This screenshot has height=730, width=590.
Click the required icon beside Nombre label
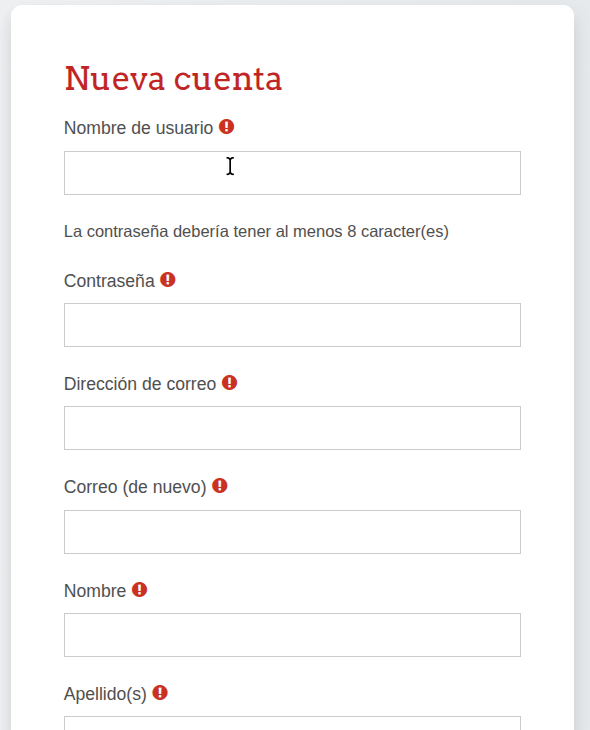click(x=139, y=590)
